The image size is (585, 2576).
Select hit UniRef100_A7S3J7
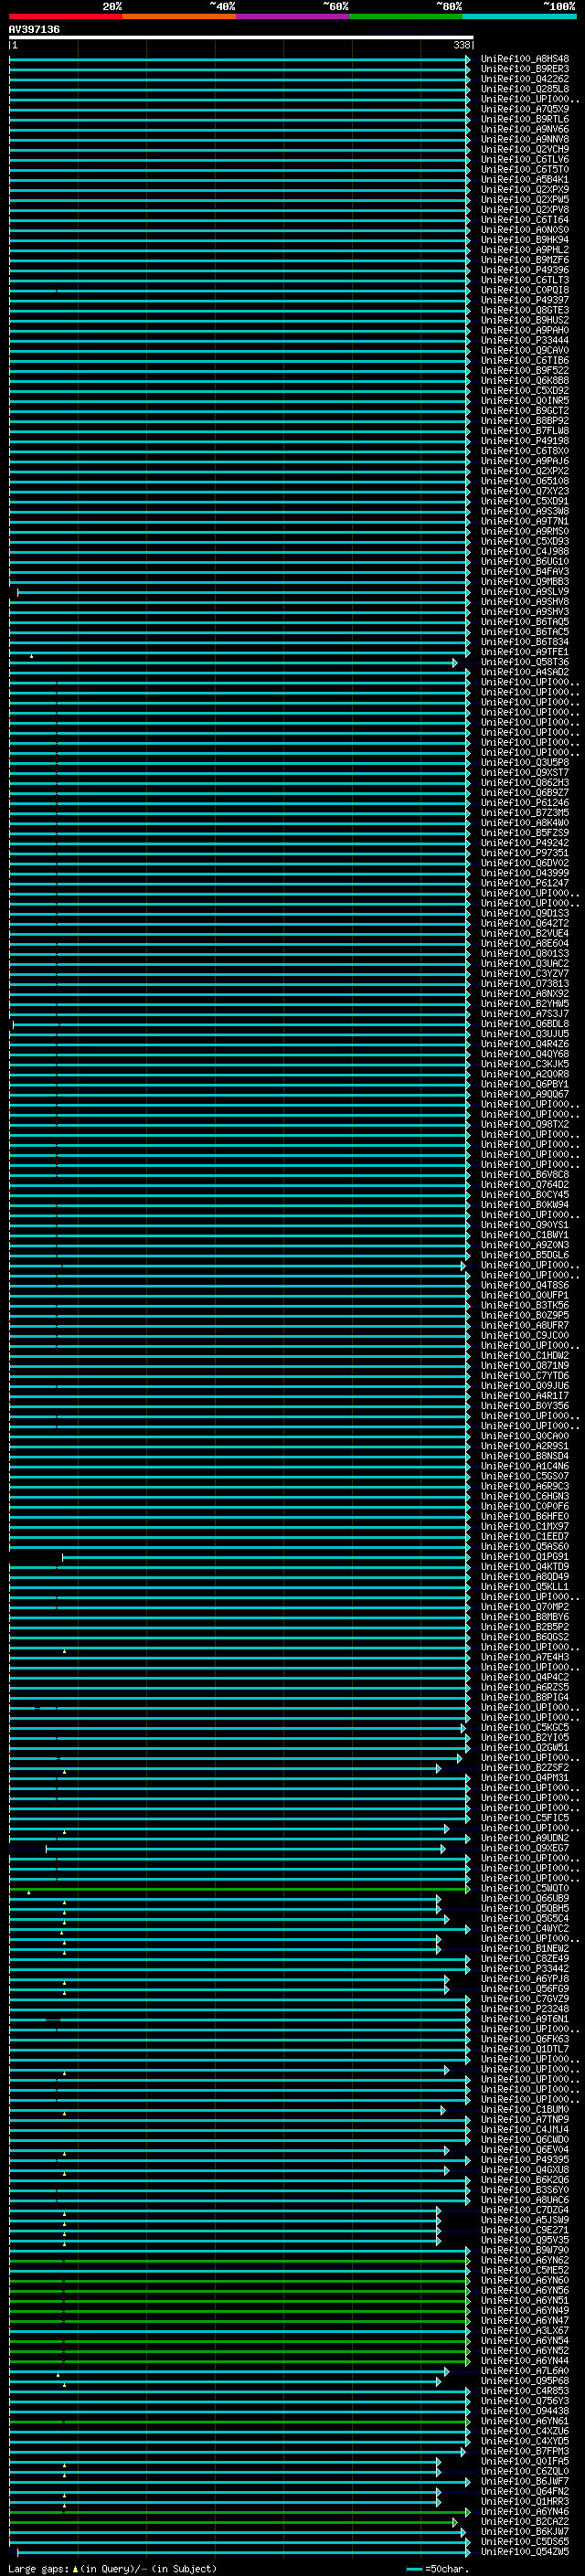coord(525,1014)
